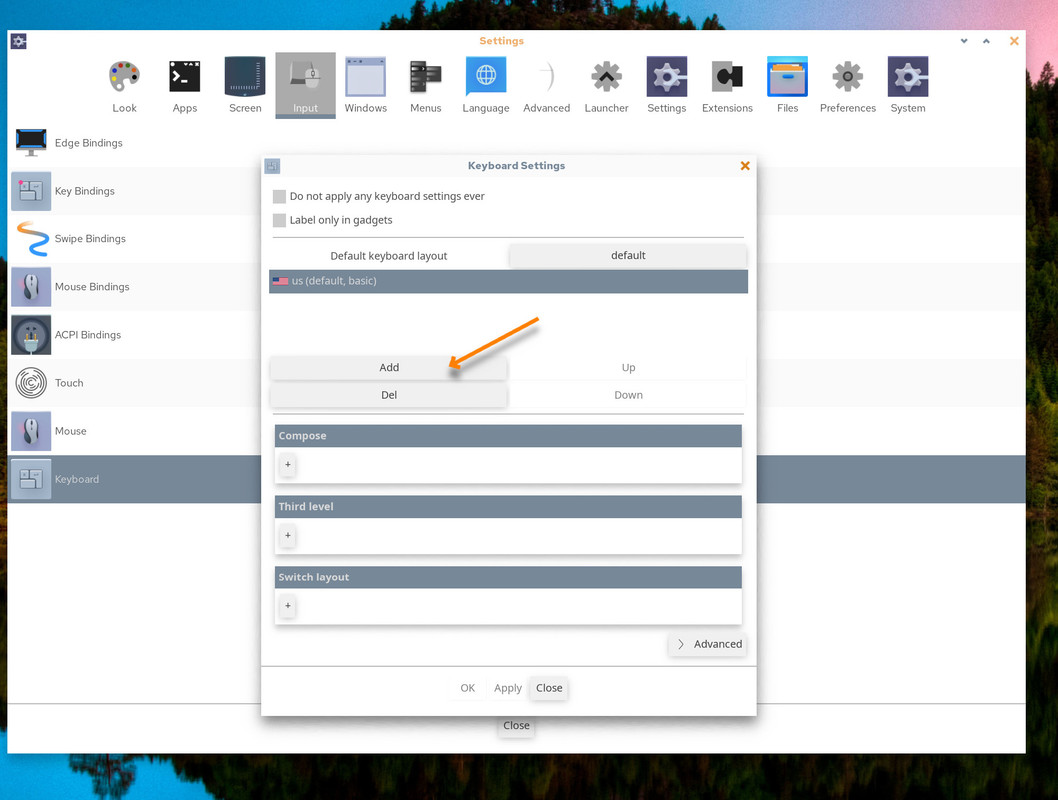Select Mouse Bindings list item

coord(135,287)
